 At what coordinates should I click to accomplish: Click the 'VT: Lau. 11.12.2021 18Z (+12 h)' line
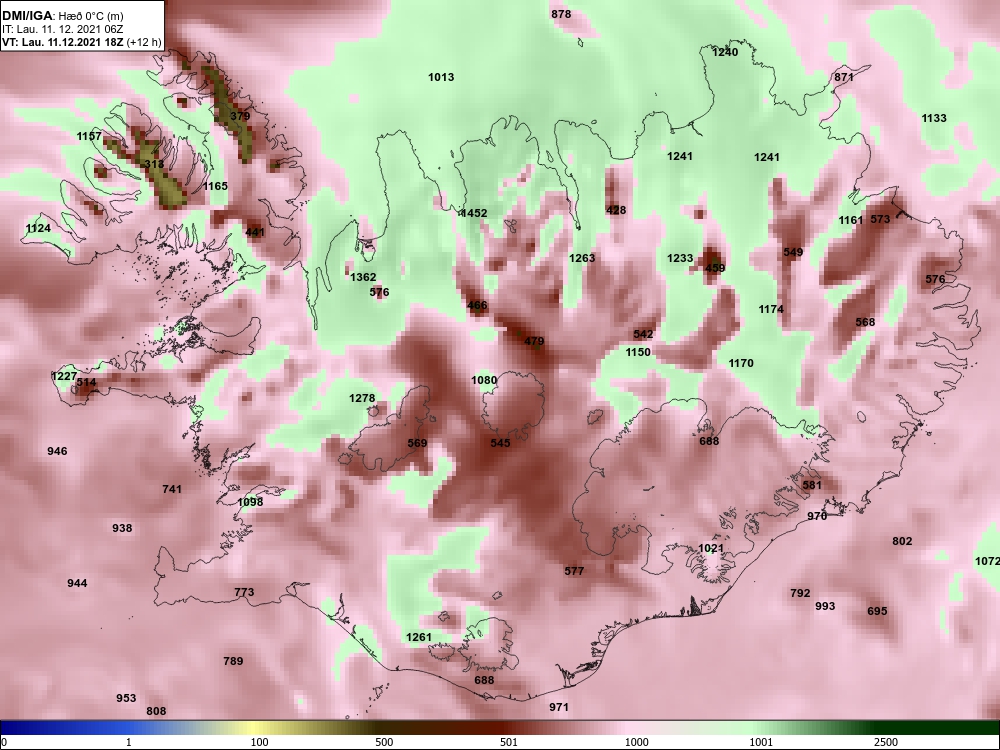(82, 43)
